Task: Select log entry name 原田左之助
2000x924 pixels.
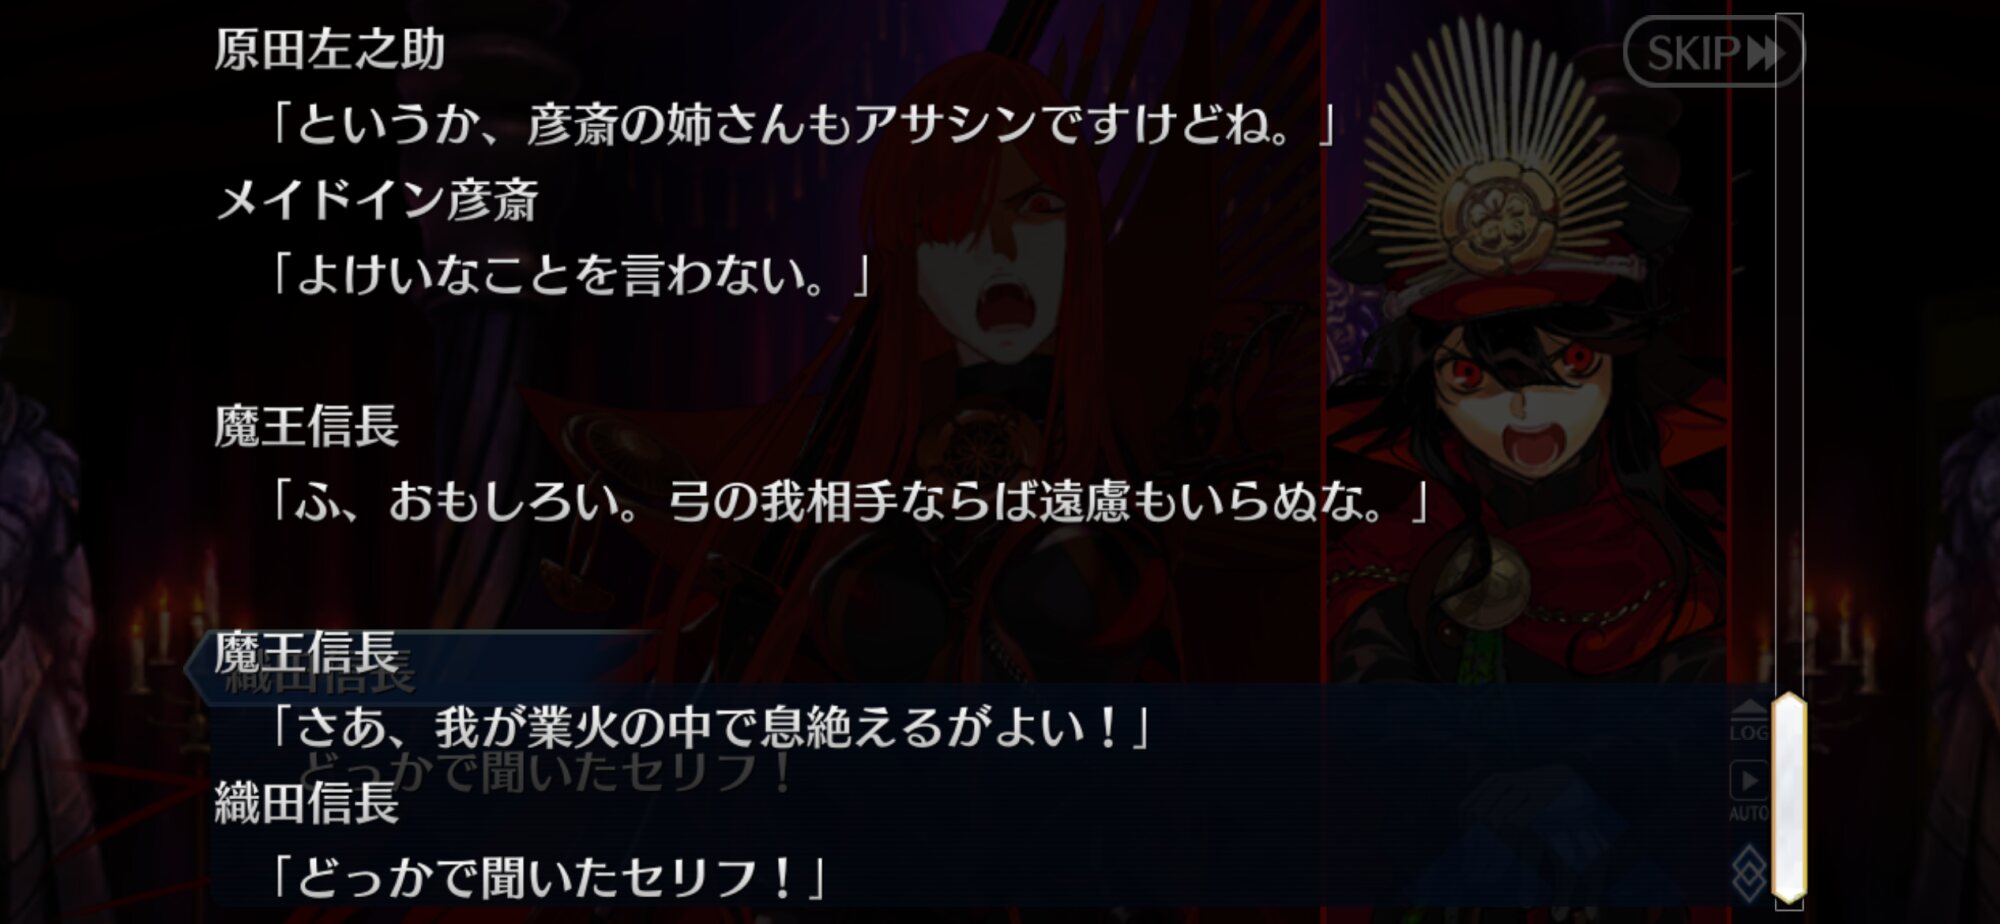Action: point(330,50)
